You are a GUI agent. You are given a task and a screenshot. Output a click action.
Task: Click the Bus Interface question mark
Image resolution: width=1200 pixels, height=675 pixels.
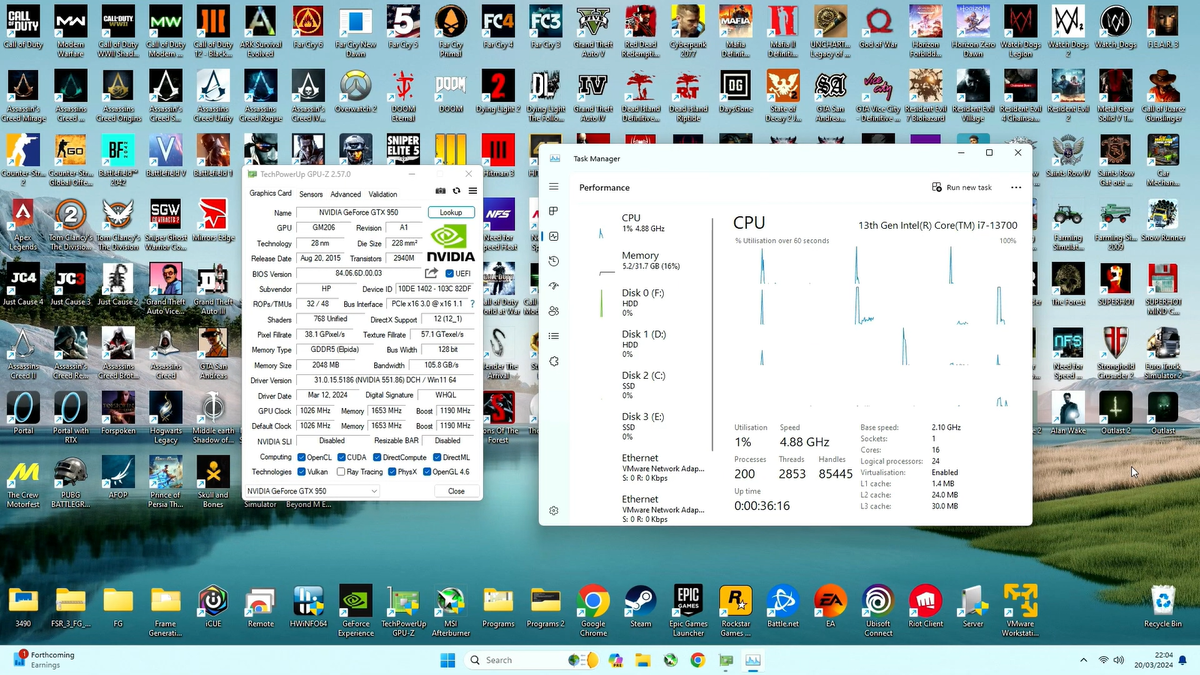(472, 304)
